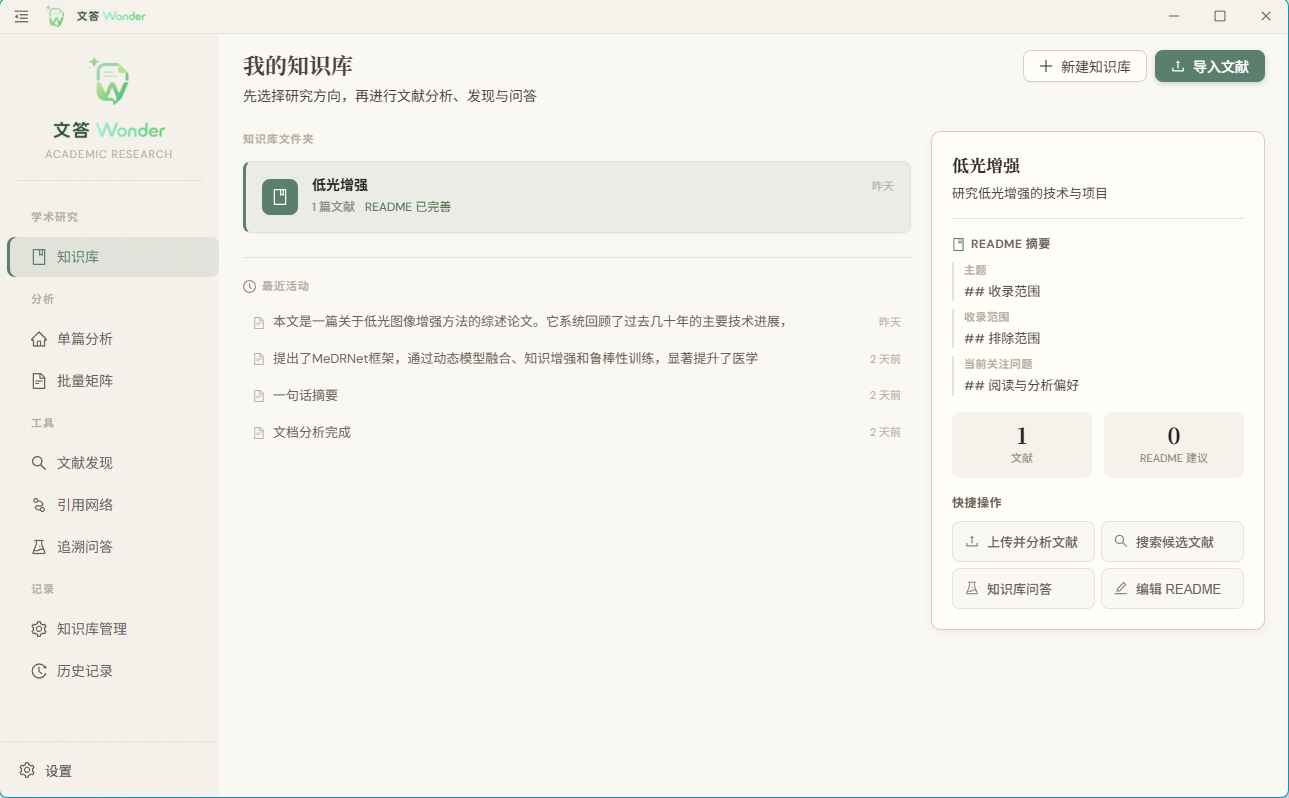Open 知识库管理 in sidebar
Image resolution: width=1289 pixels, height=798 pixels.
[x=113, y=629]
